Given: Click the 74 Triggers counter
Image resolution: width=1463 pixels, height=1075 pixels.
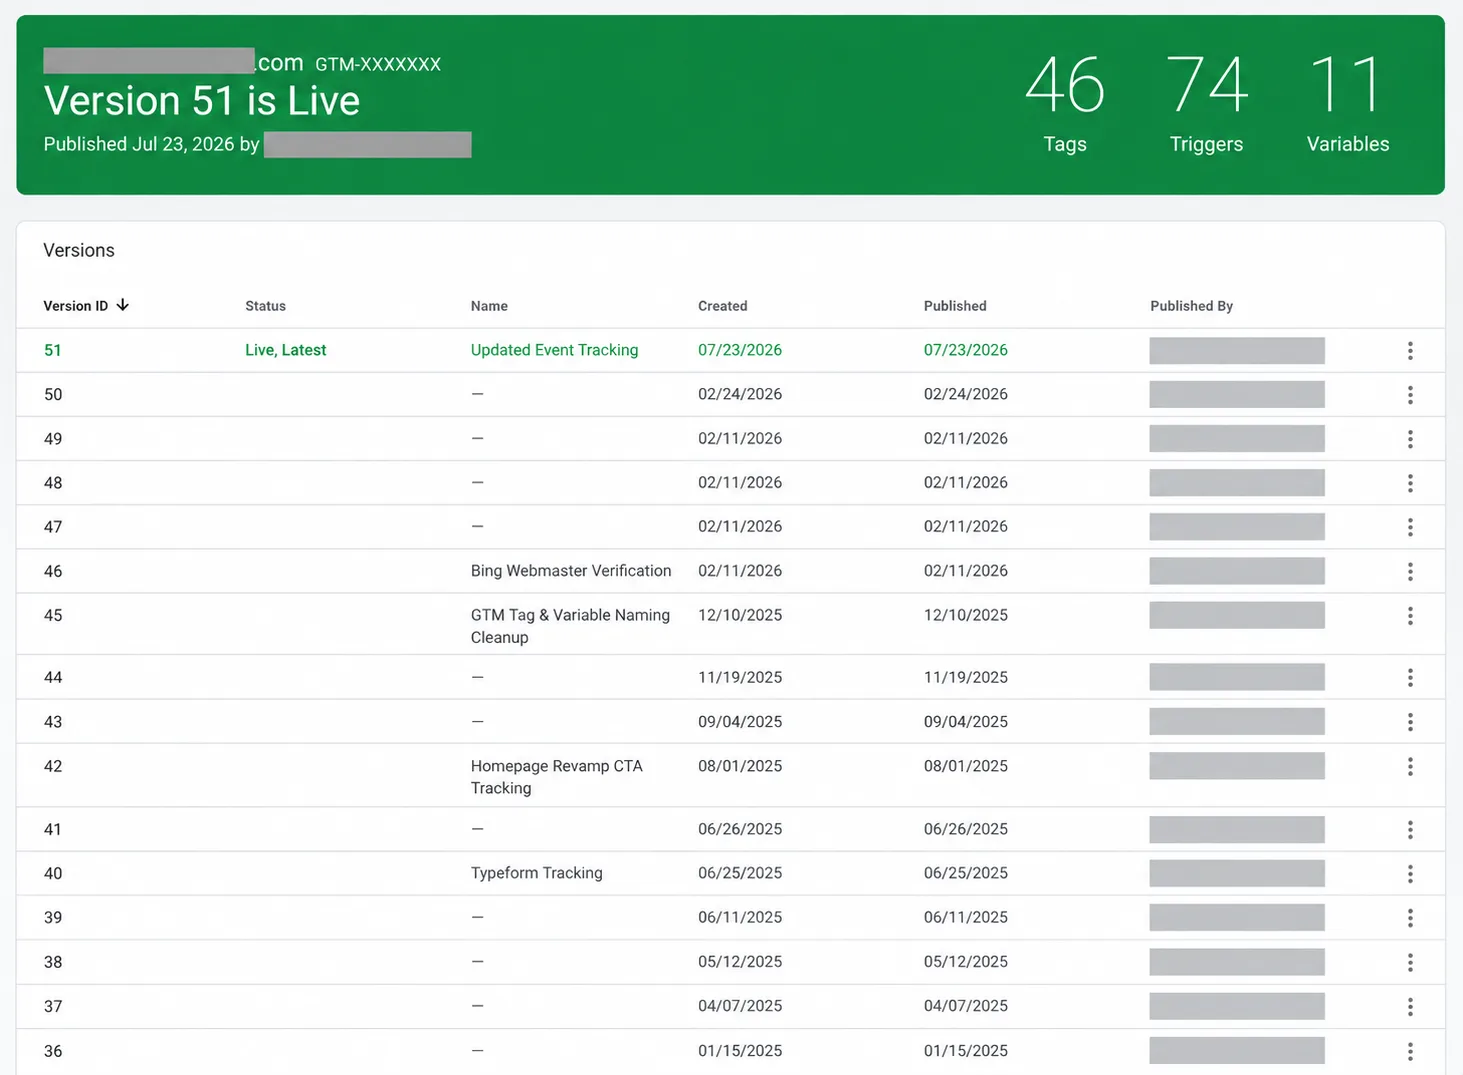Looking at the screenshot, I should pyautogui.click(x=1207, y=105).
